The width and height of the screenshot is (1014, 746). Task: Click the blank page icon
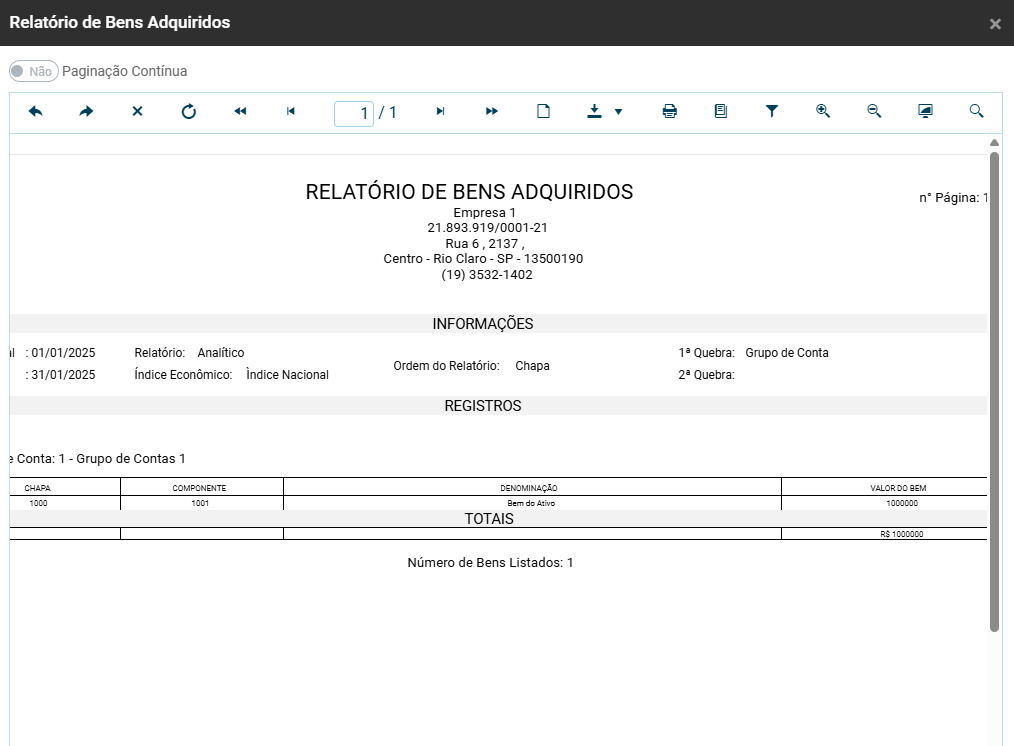[x=544, y=112]
